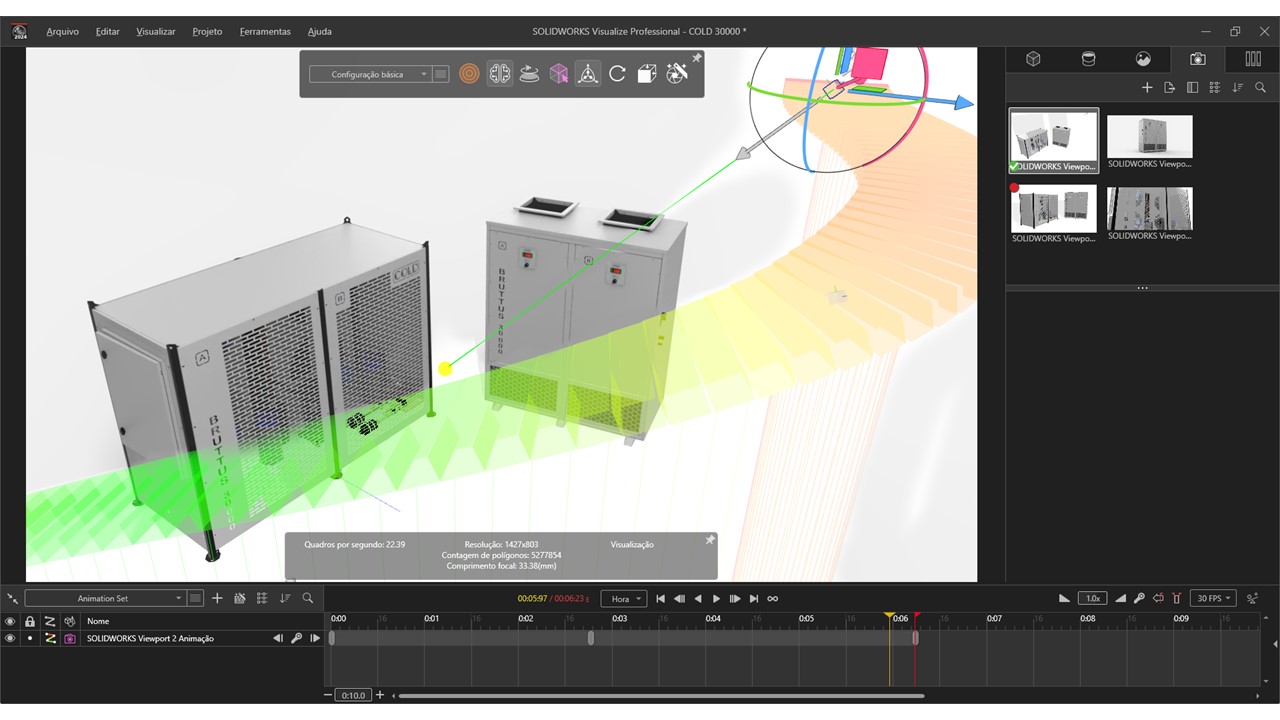
Task: Click the import file icon in camera panel
Action: click(x=1170, y=88)
